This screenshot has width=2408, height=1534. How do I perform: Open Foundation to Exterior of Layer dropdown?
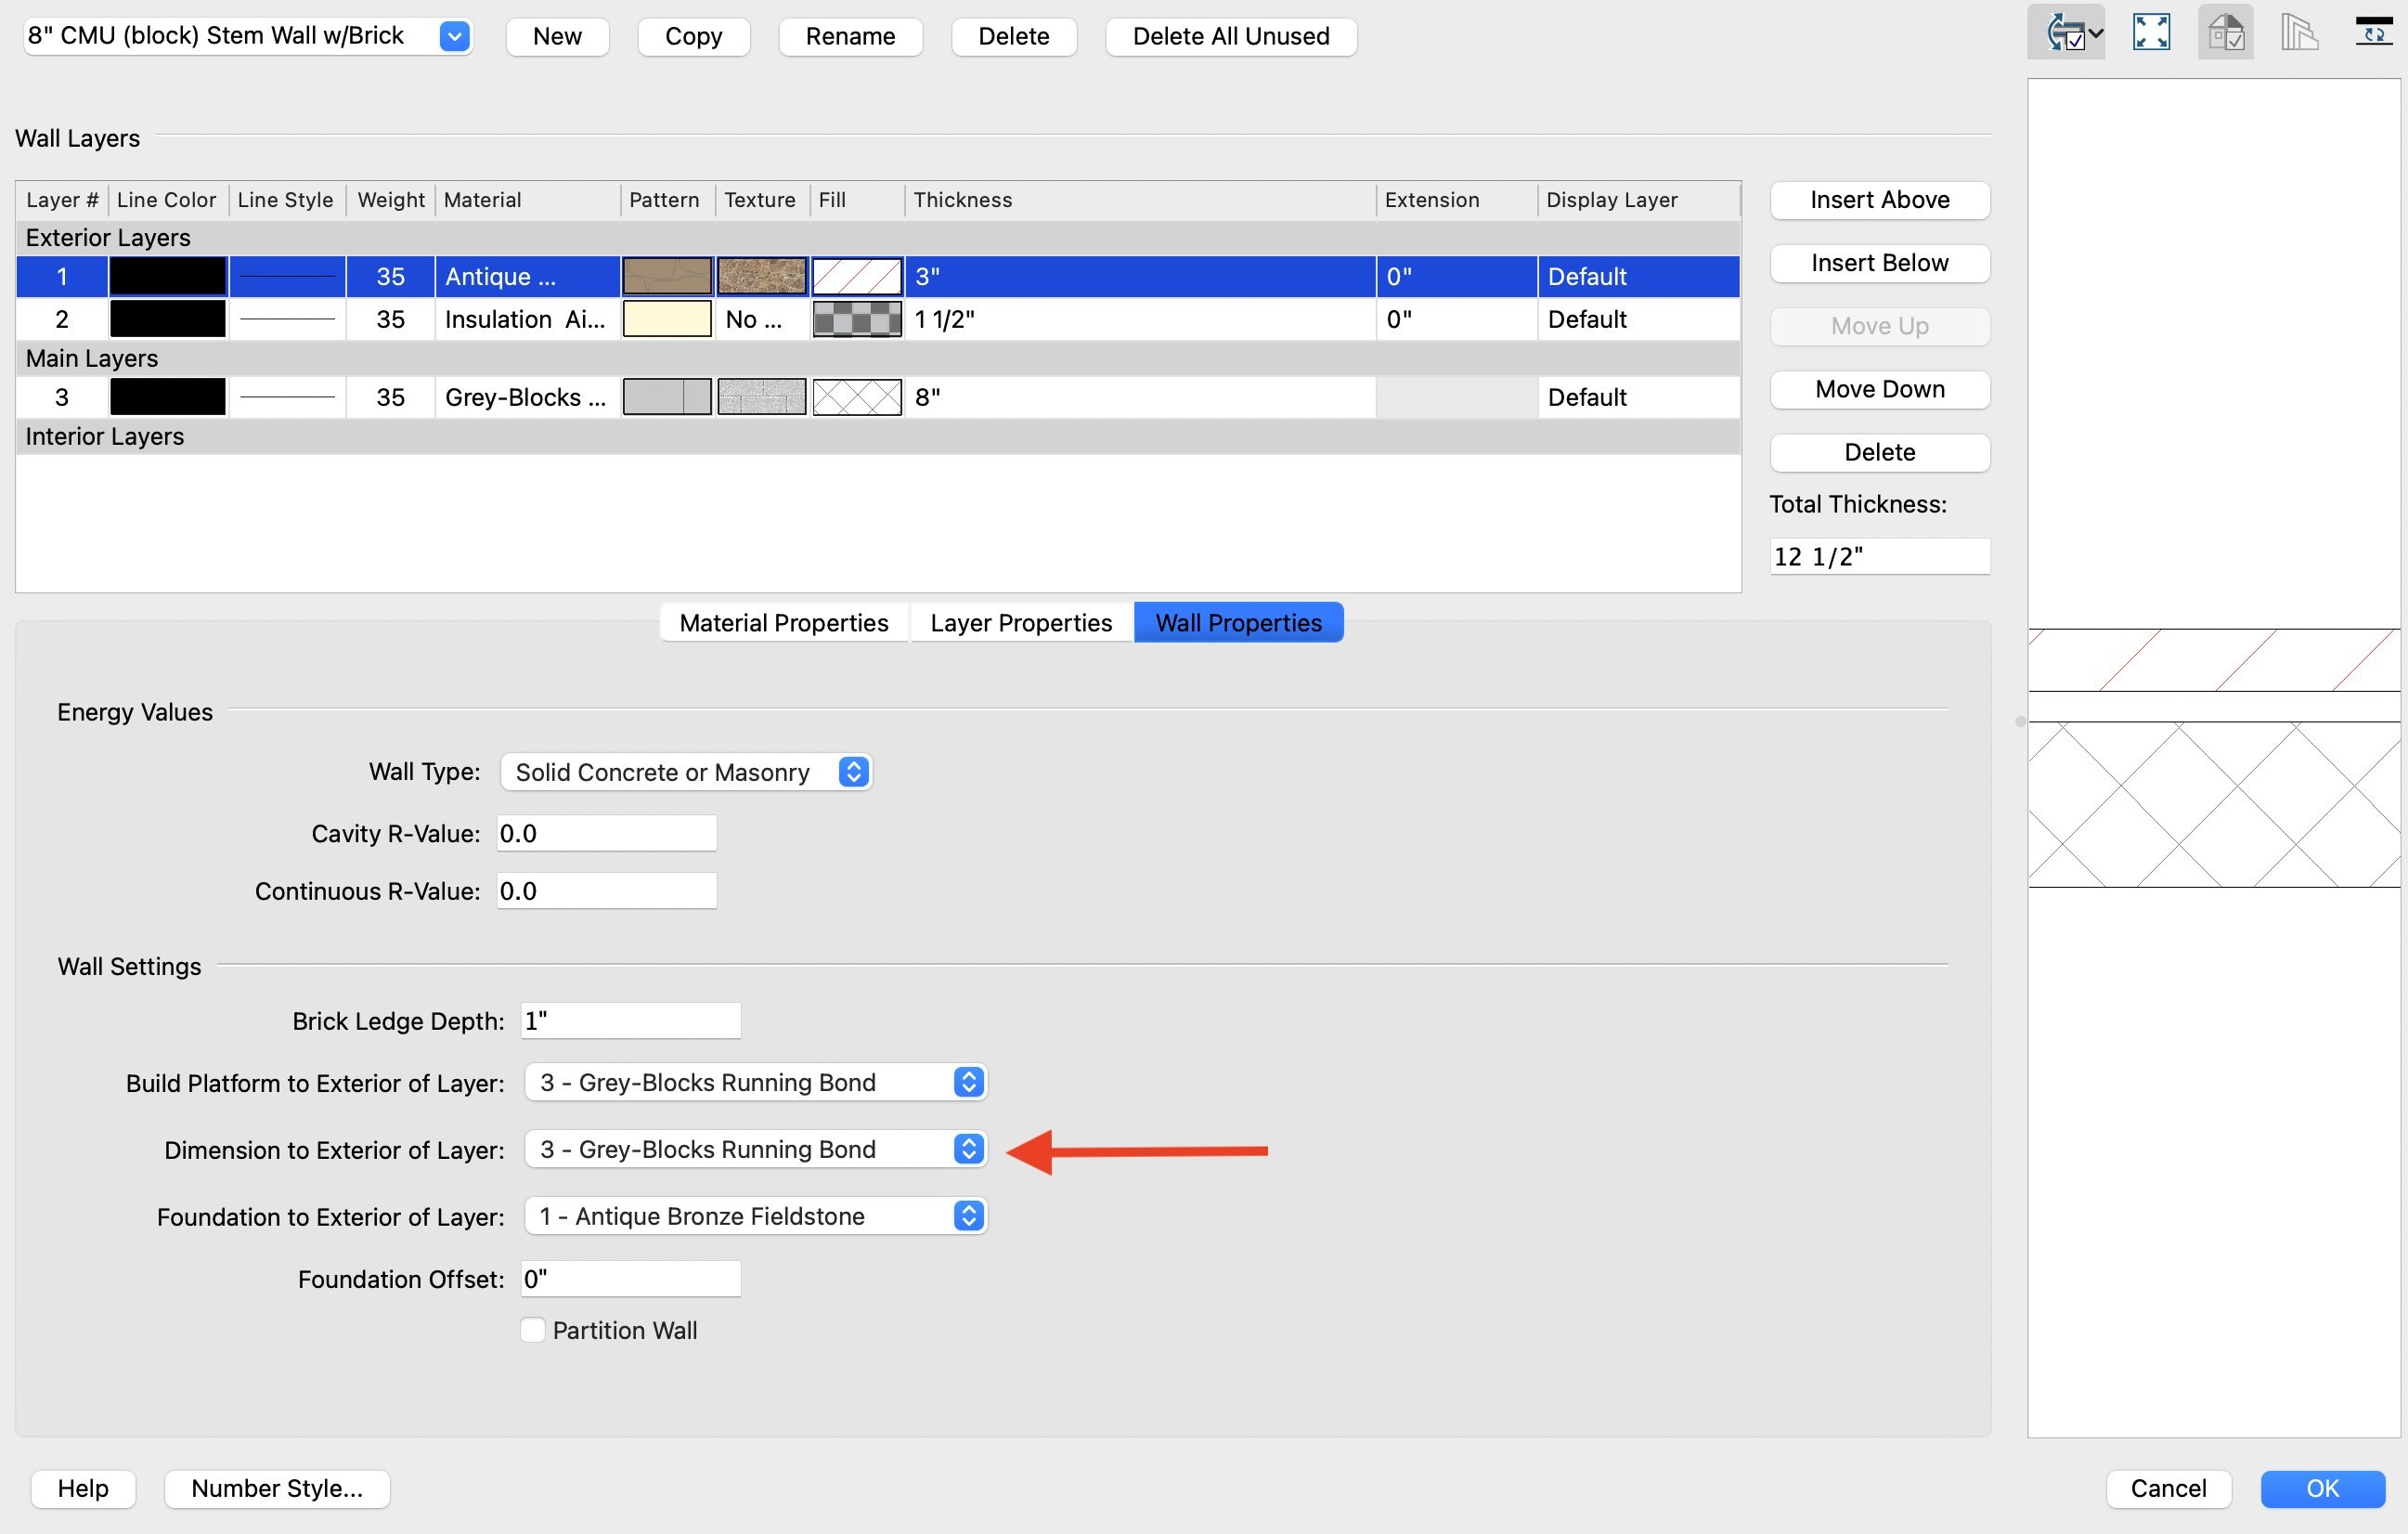pos(756,1216)
